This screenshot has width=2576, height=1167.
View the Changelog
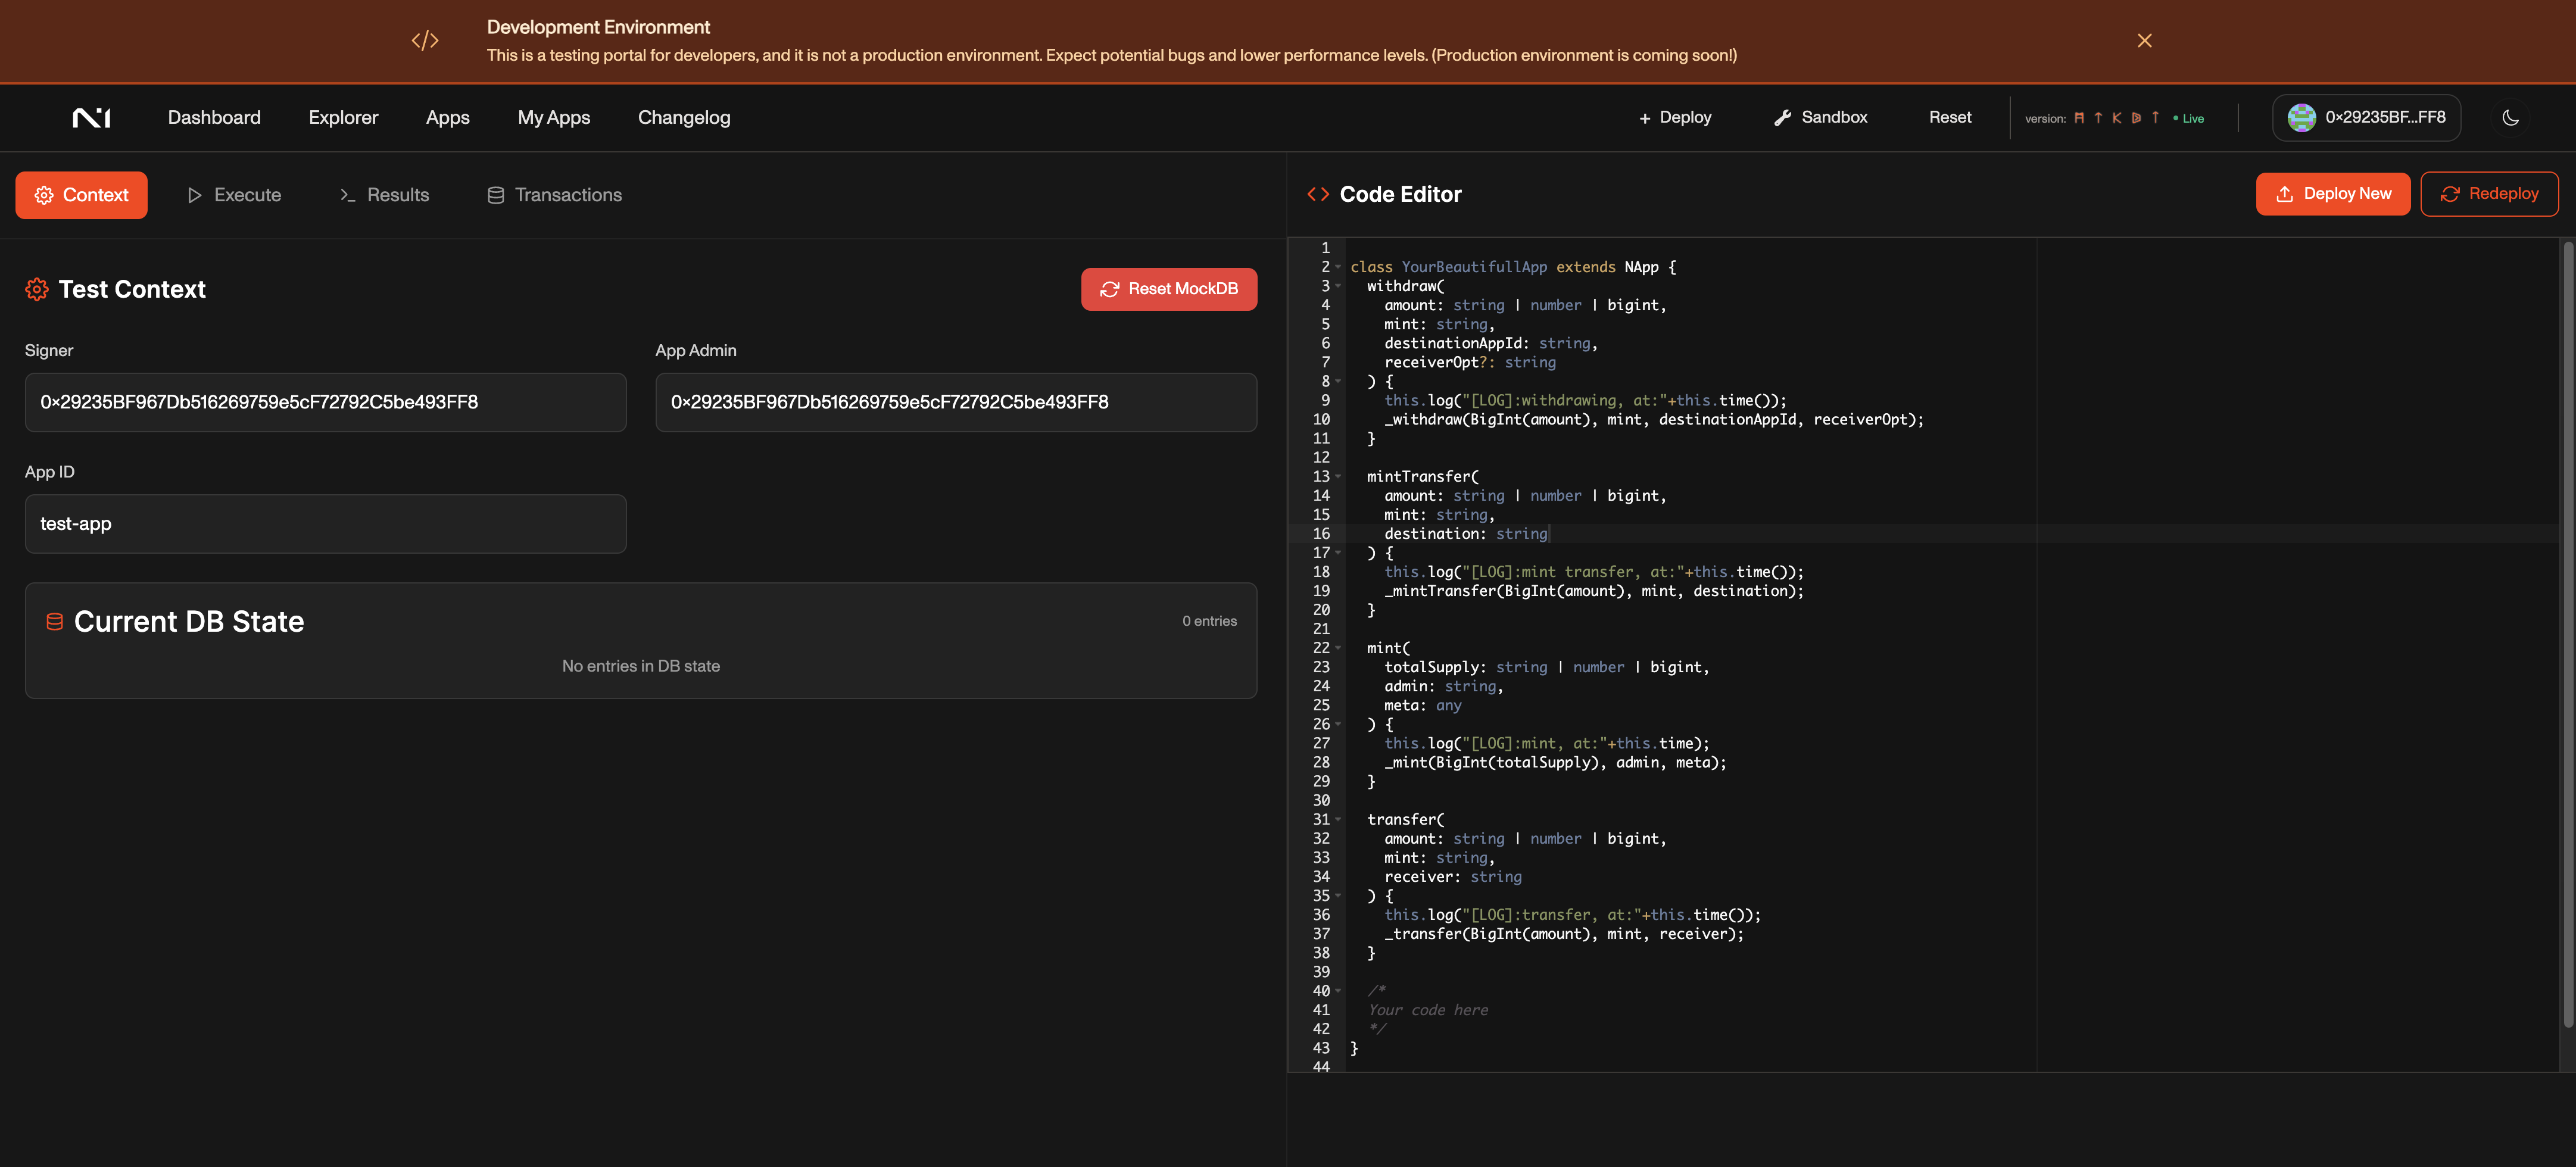(x=684, y=118)
